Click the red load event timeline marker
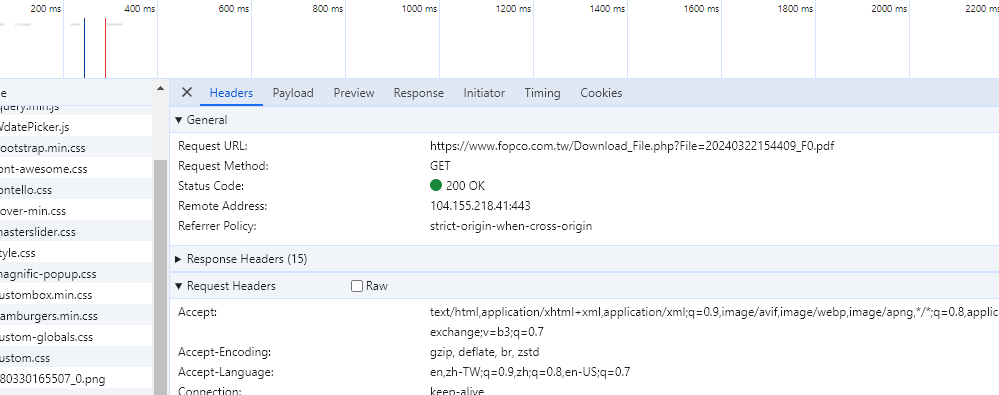This screenshot has height=395, width=999. 106,48
